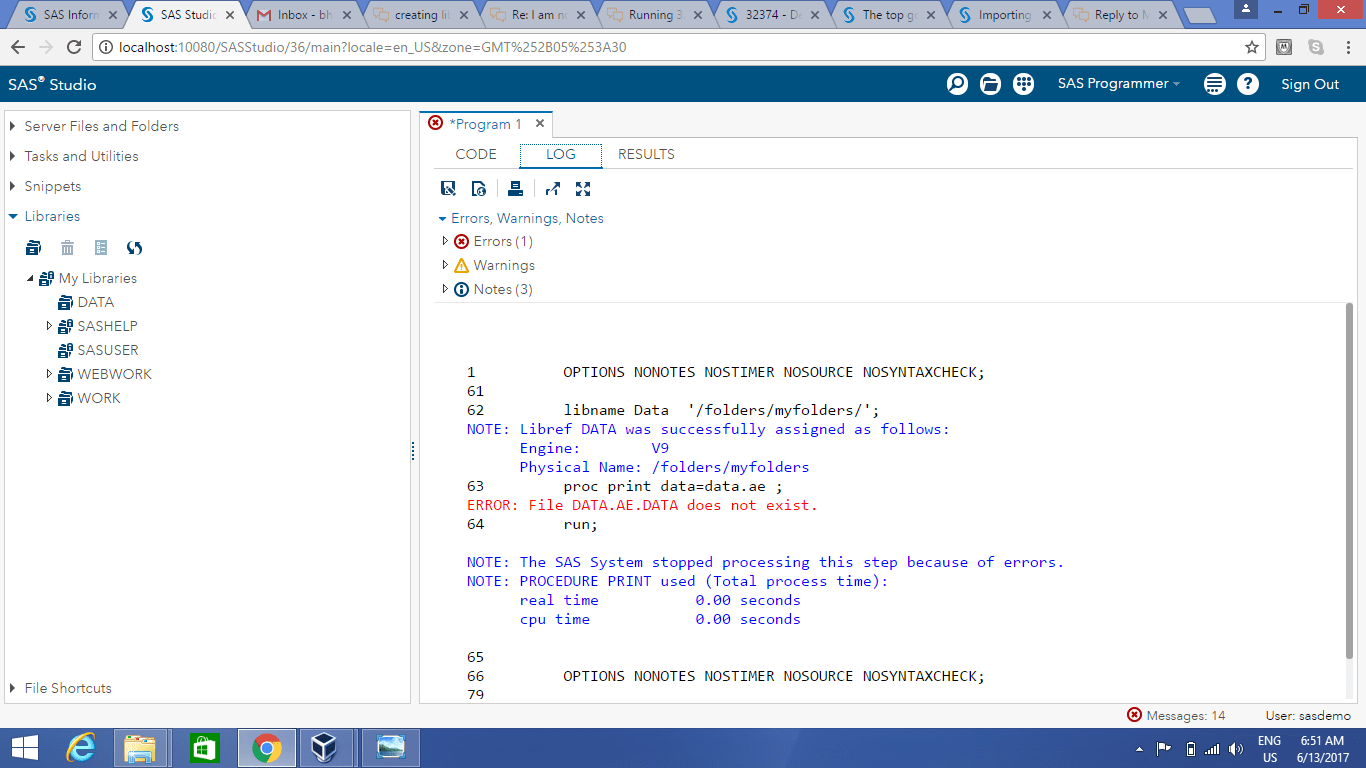Open the SAS Programmer menu
Viewport: 1366px width, 768px height.
coord(1118,84)
